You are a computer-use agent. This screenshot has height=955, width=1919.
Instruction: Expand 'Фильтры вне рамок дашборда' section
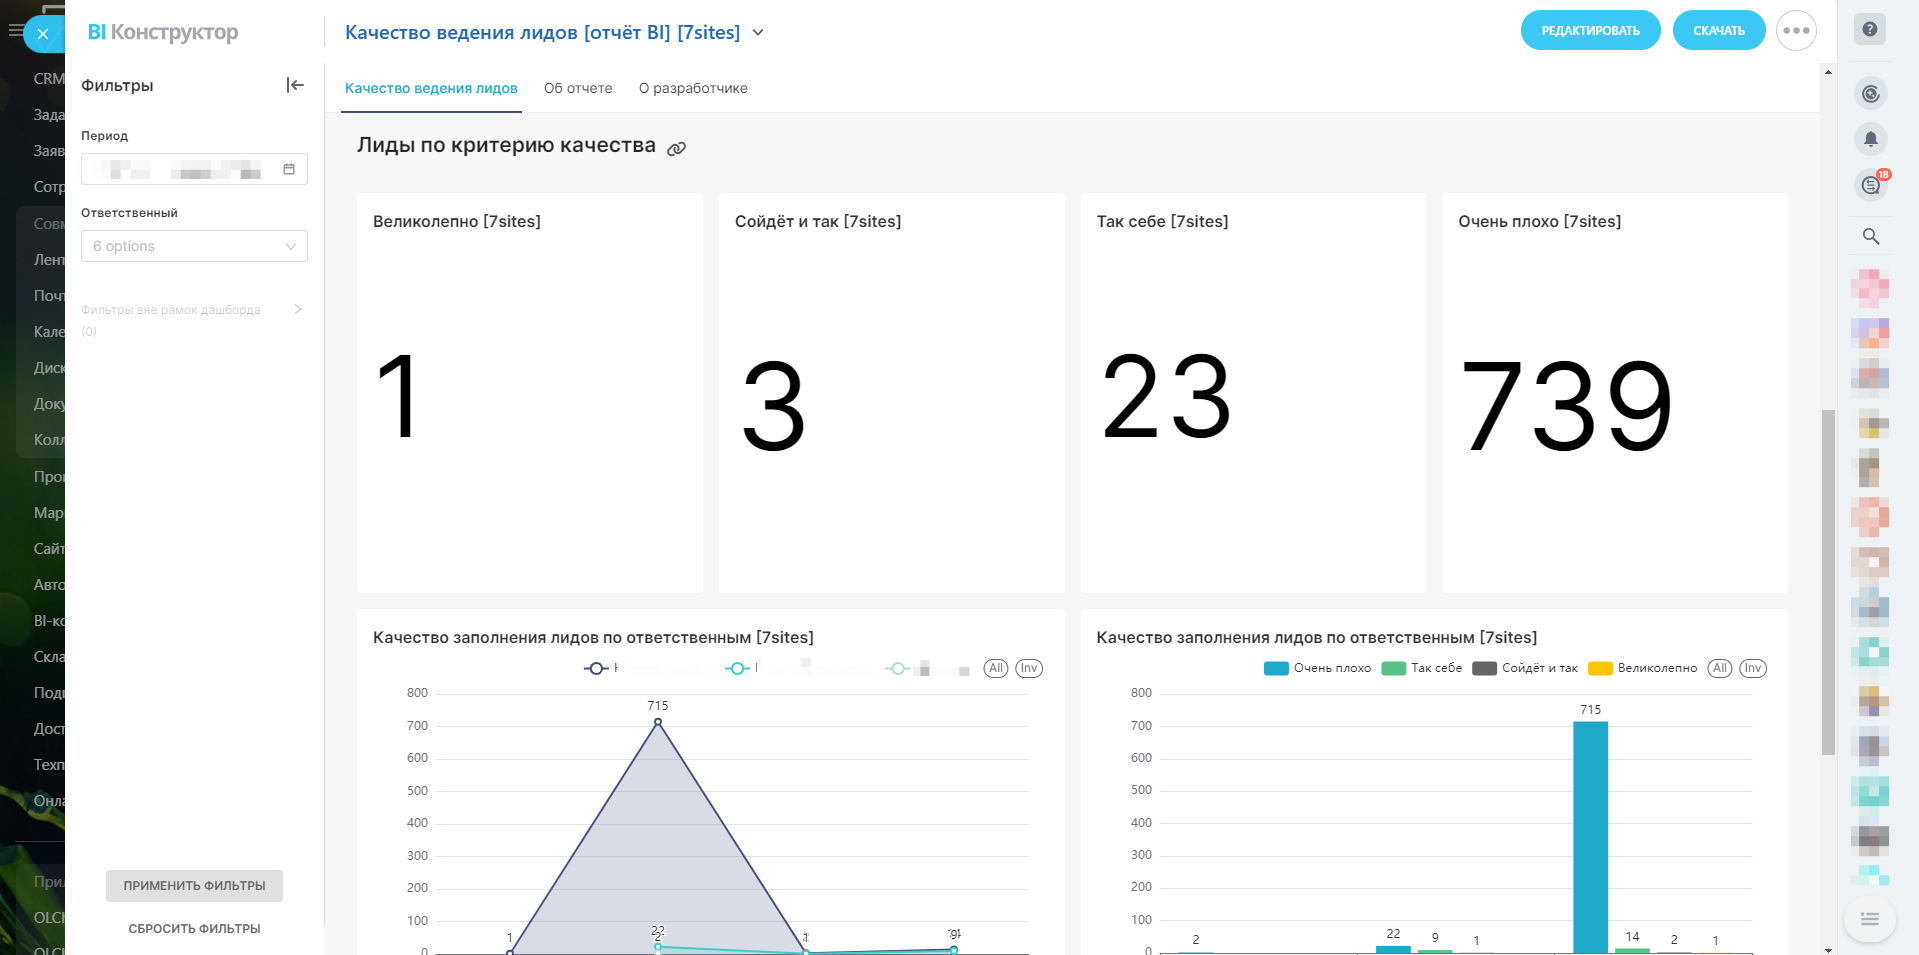(298, 310)
